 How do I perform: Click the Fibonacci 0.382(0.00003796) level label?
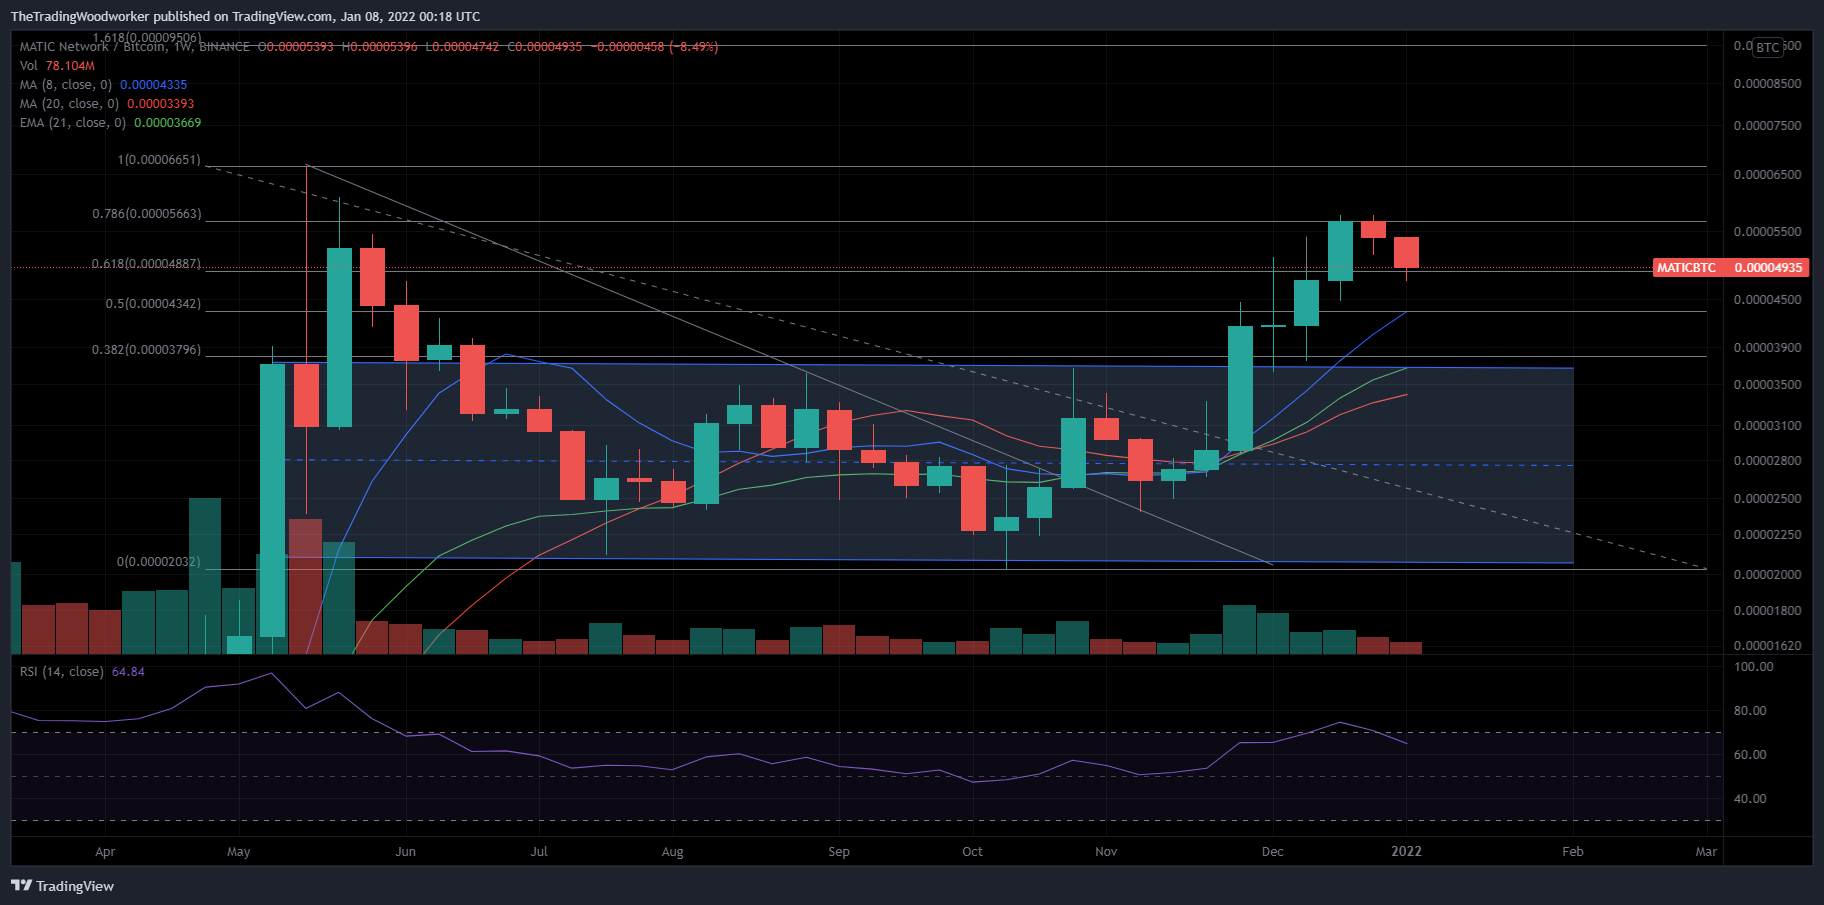(x=146, y=350)
